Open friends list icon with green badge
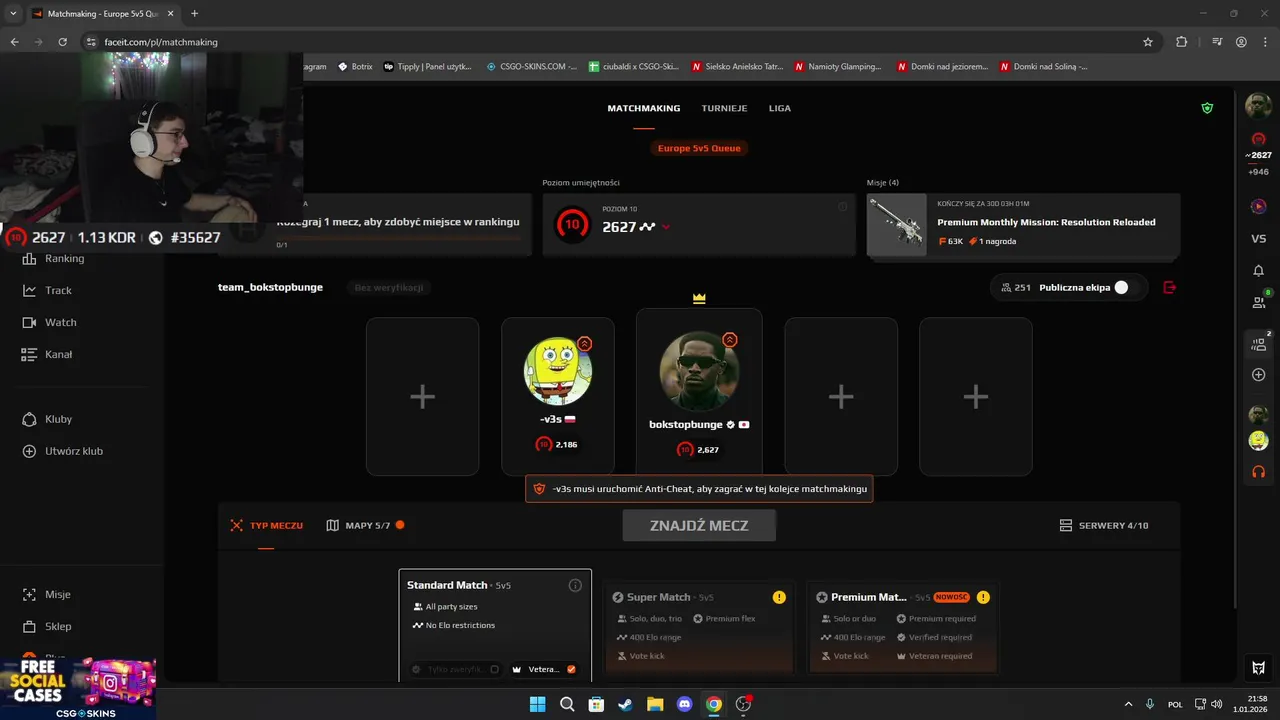 click(1259, 301)
